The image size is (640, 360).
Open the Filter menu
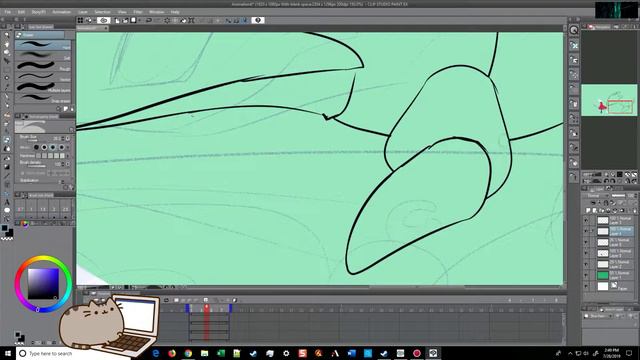tap(138, 12)
